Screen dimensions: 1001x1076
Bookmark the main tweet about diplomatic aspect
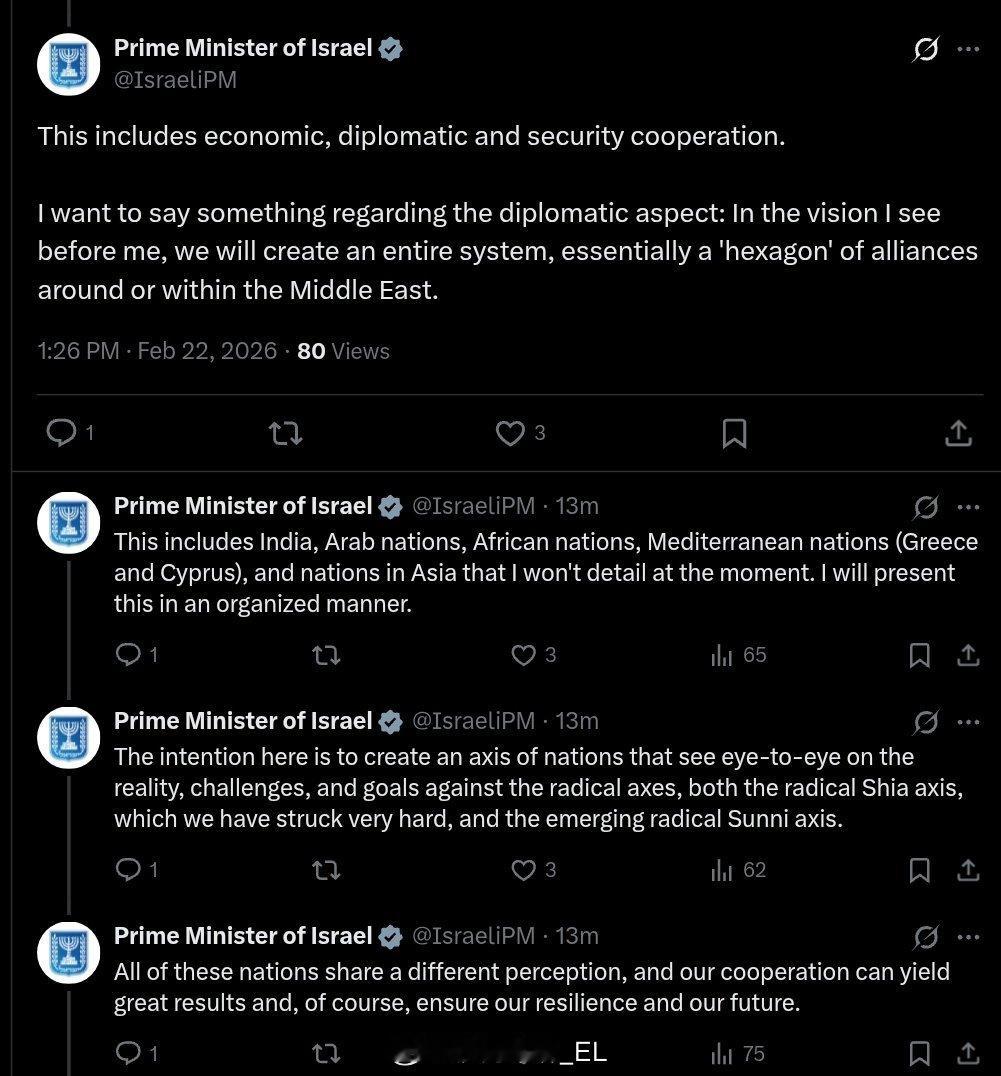(x=734, y=432)
